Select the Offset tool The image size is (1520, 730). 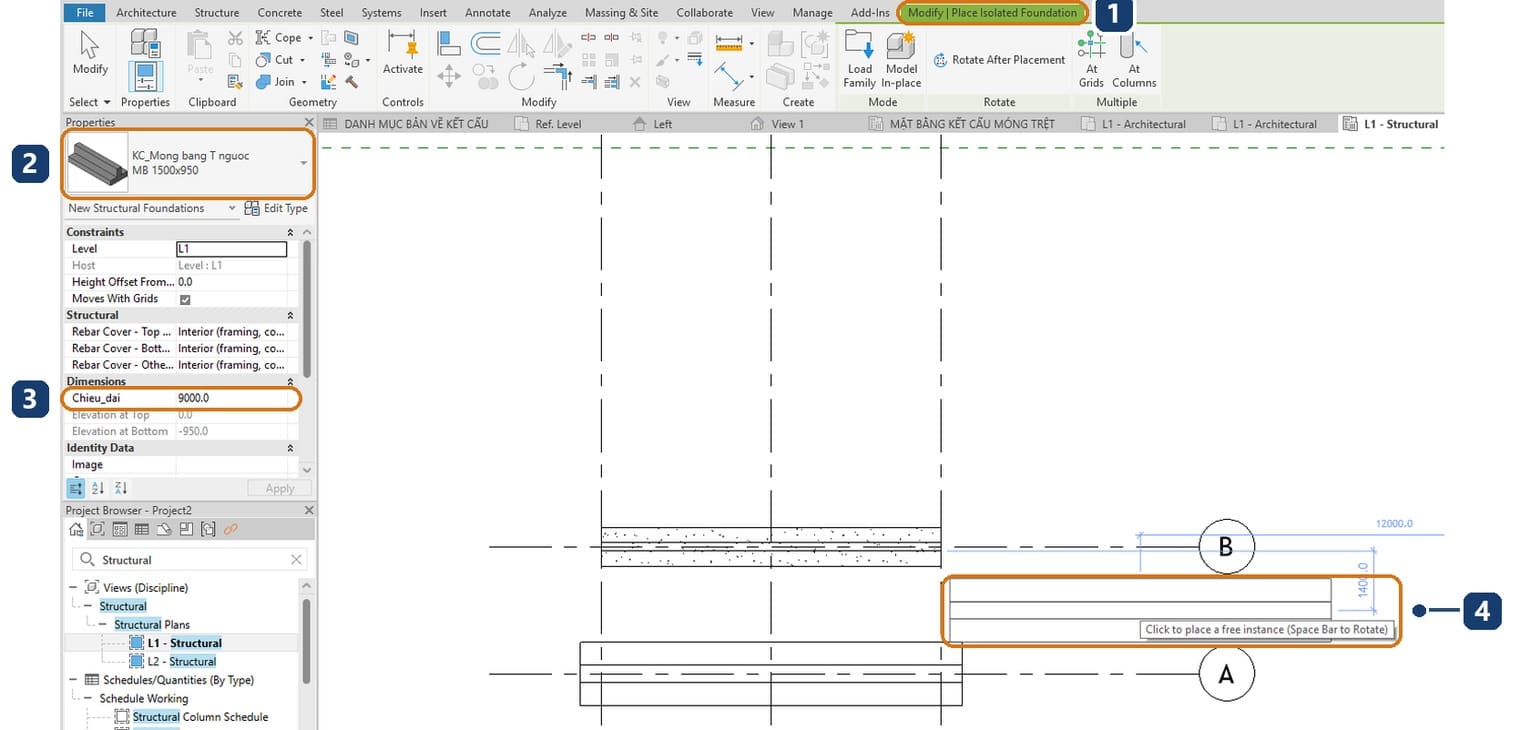[x=486, y=42]
